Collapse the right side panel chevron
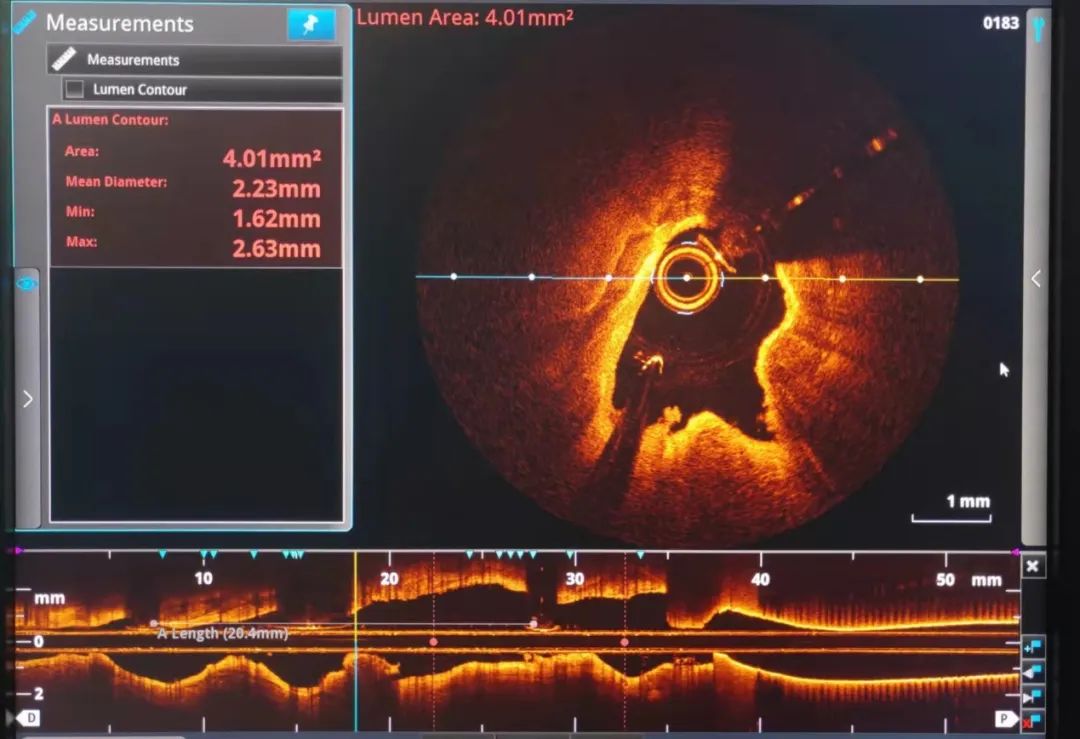Image resolution: width=1080 pixels, height=739 pixels. [1036, 279]
